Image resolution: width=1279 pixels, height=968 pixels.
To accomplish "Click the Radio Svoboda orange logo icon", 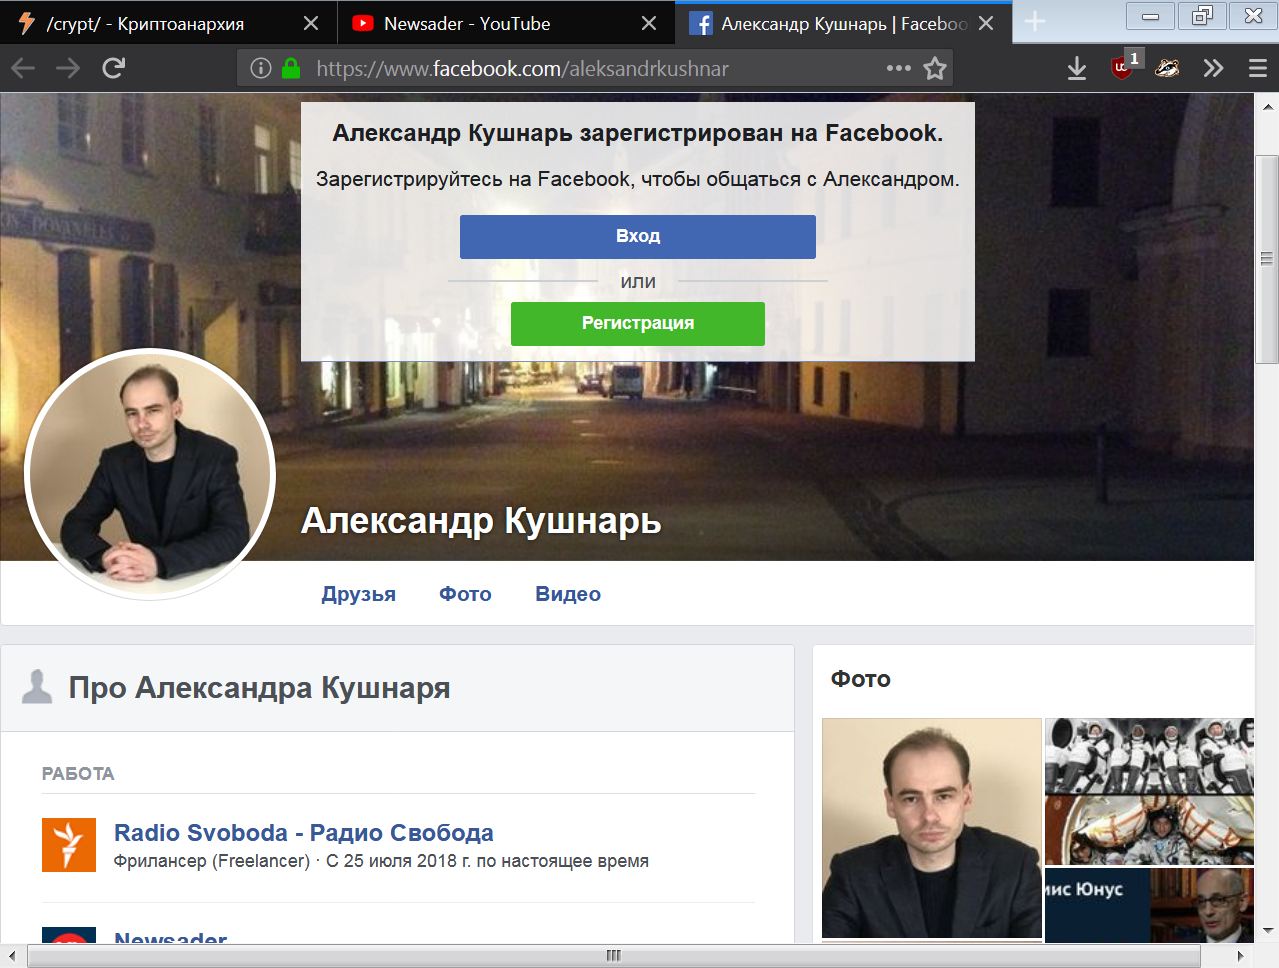I will (x=69, y=845).
